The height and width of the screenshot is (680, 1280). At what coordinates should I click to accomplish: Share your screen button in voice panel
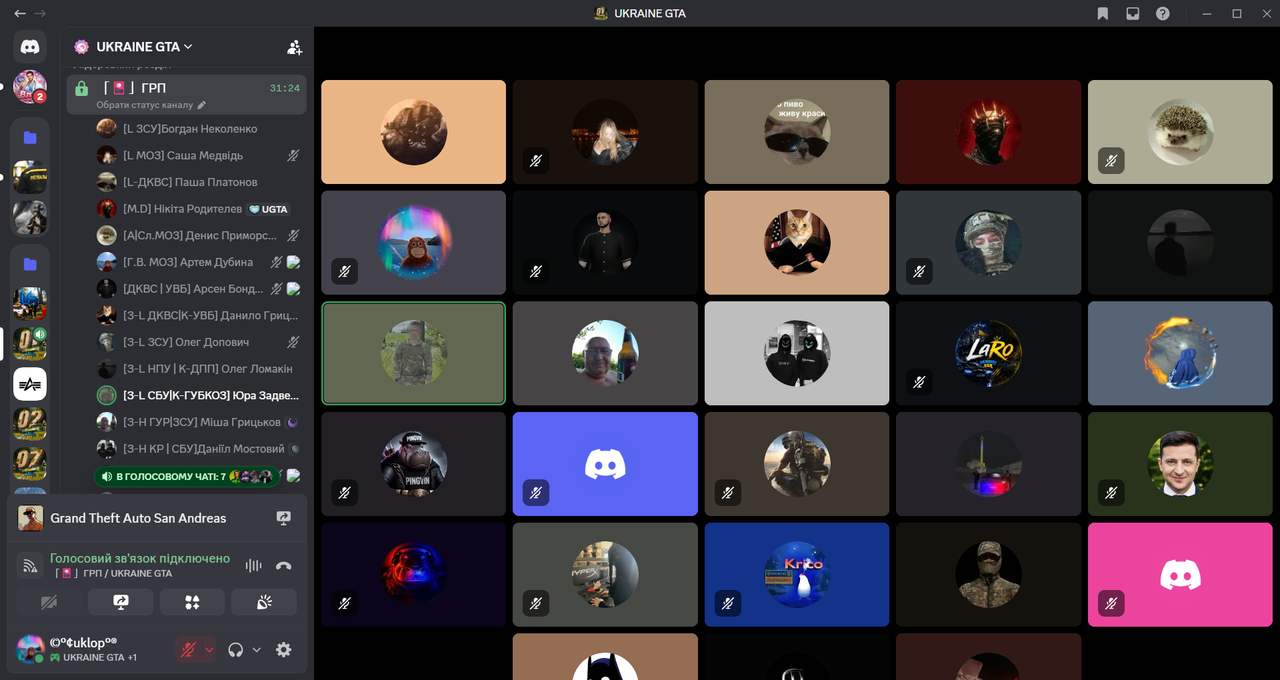click(x=120, y=602)
